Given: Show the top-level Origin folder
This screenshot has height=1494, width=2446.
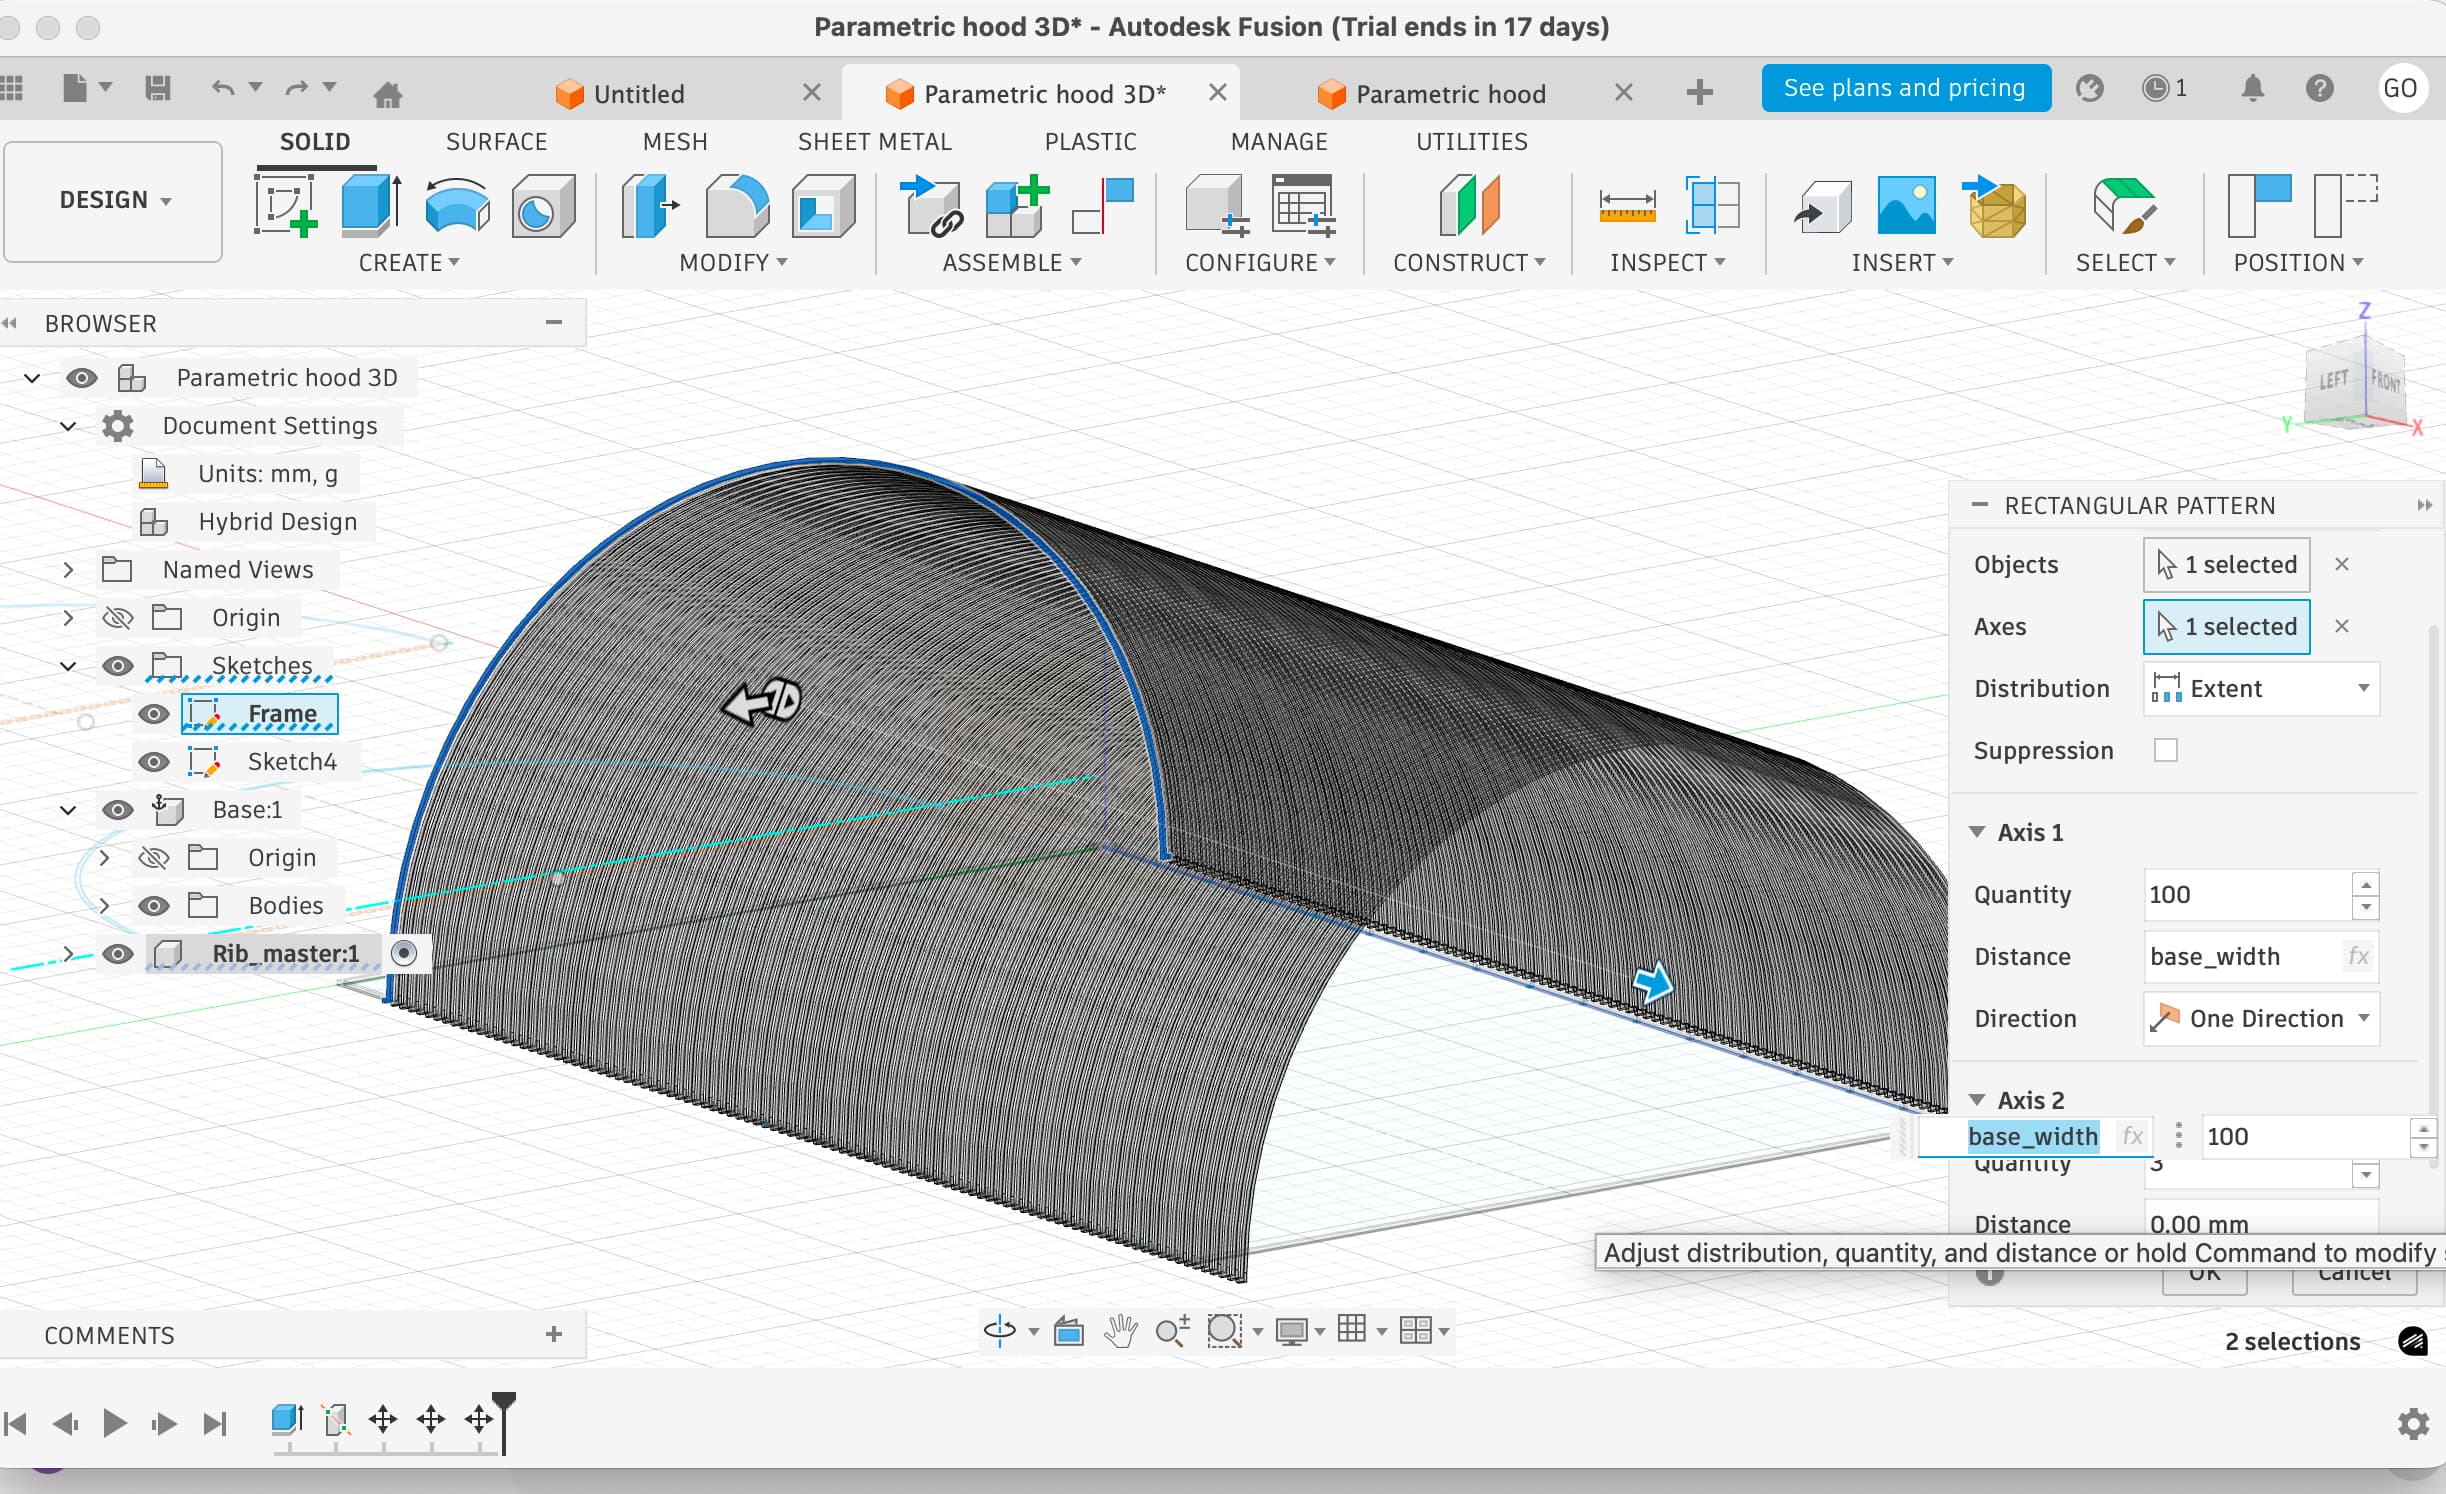Looking at the screenshot, I should [x=118, y=618].
